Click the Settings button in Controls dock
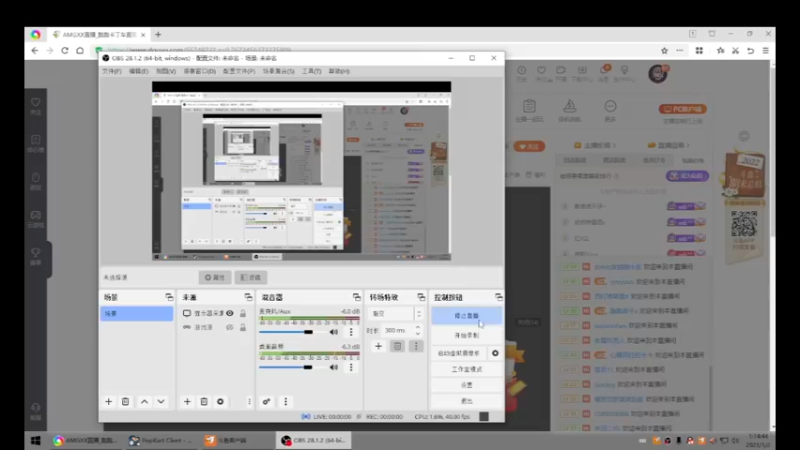The image size is (800, 450). coord(466,385)
